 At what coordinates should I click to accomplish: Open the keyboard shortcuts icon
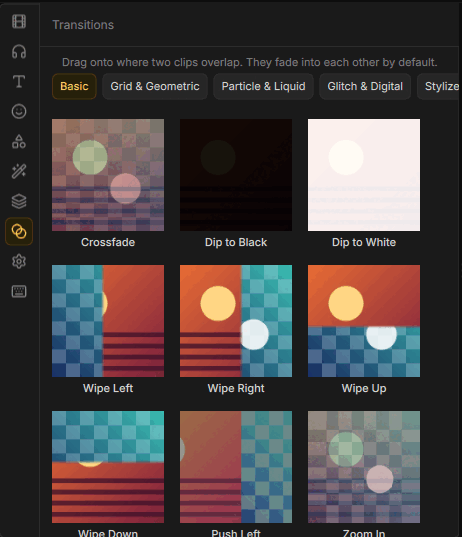coord(19,291)
